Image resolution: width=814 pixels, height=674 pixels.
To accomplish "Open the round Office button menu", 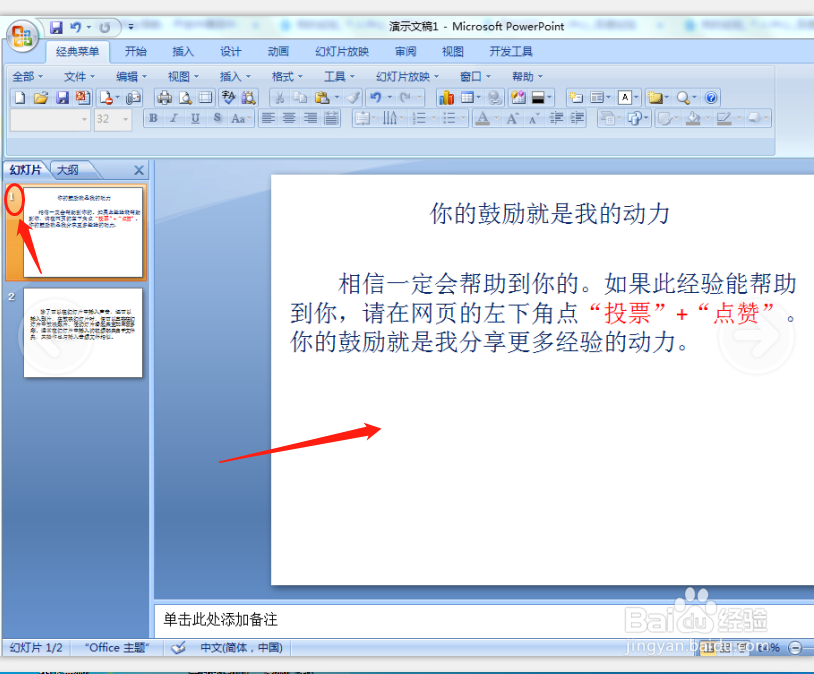I will coord(22,37).
